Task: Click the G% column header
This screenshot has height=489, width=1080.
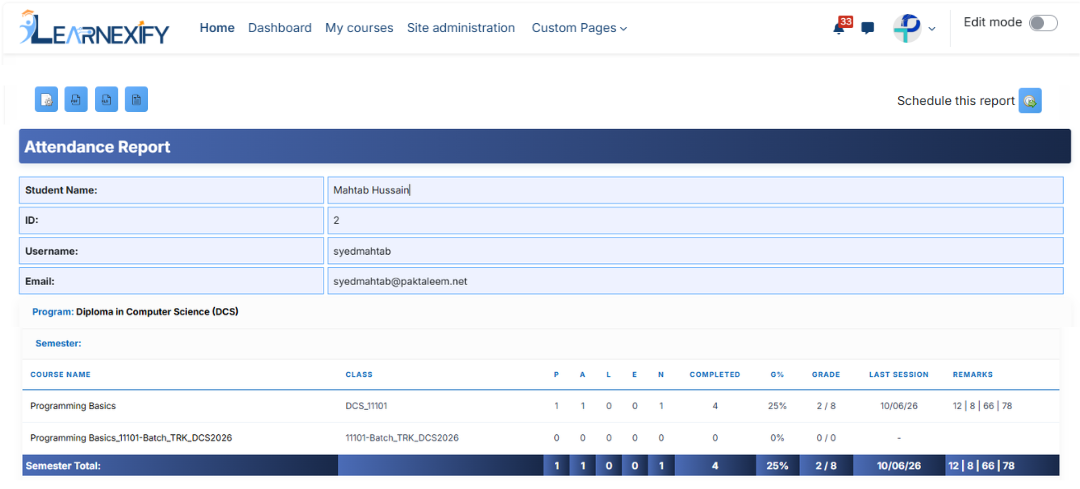Action: pos(778,375)
